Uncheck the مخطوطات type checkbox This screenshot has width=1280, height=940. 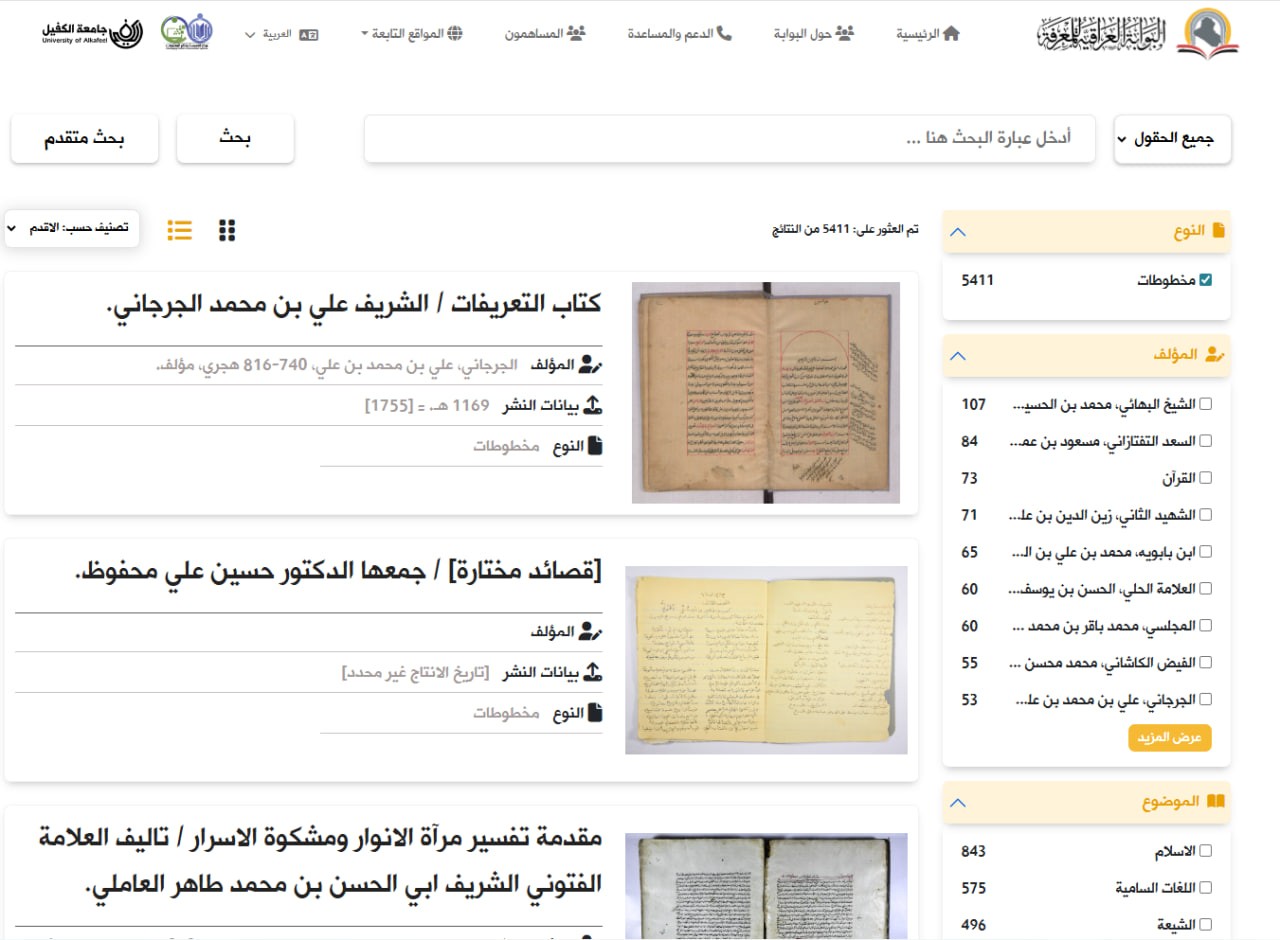(1205, 281)
